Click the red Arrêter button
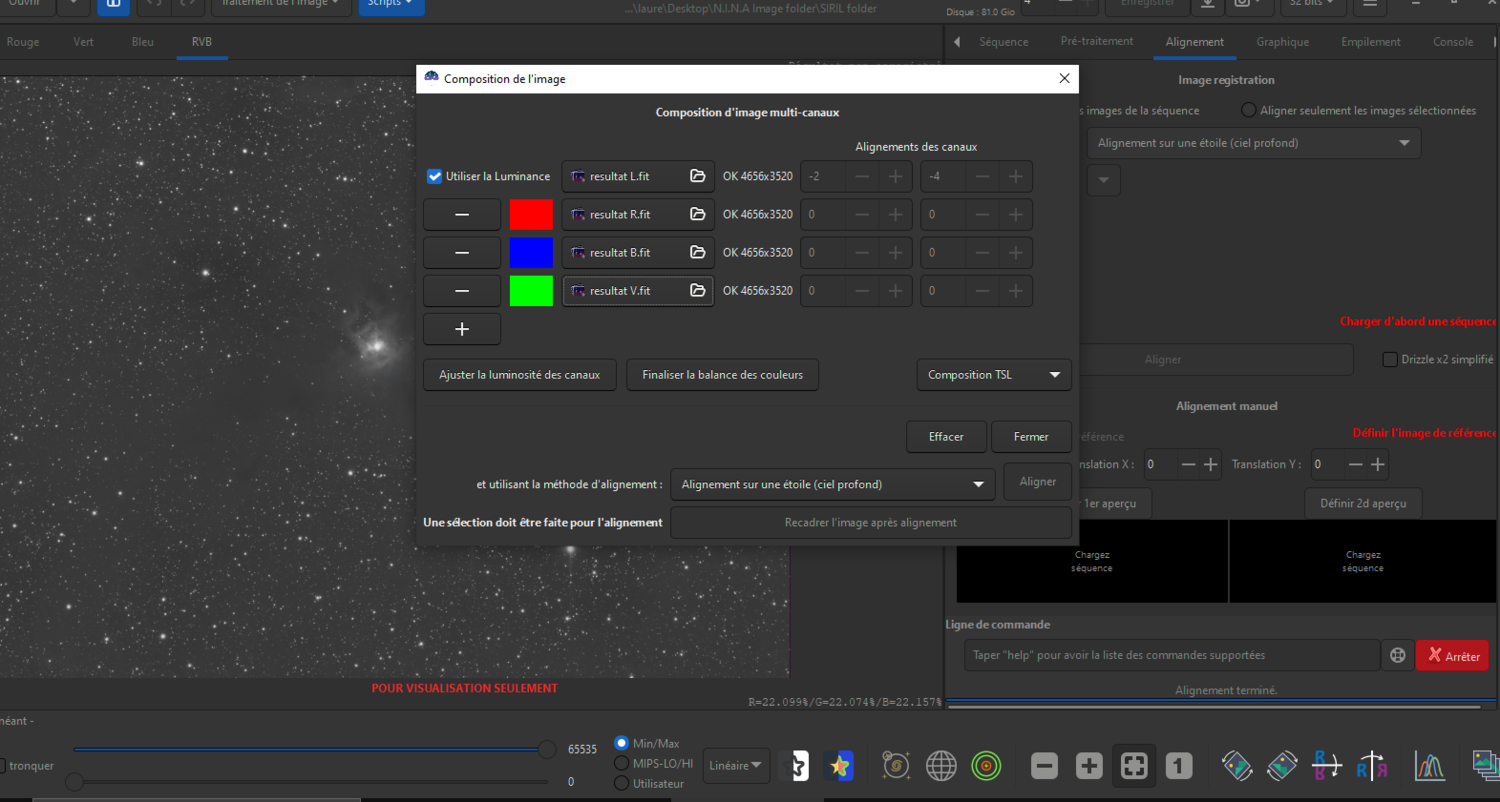The image size is (1500, 802). pos(1452,656)
